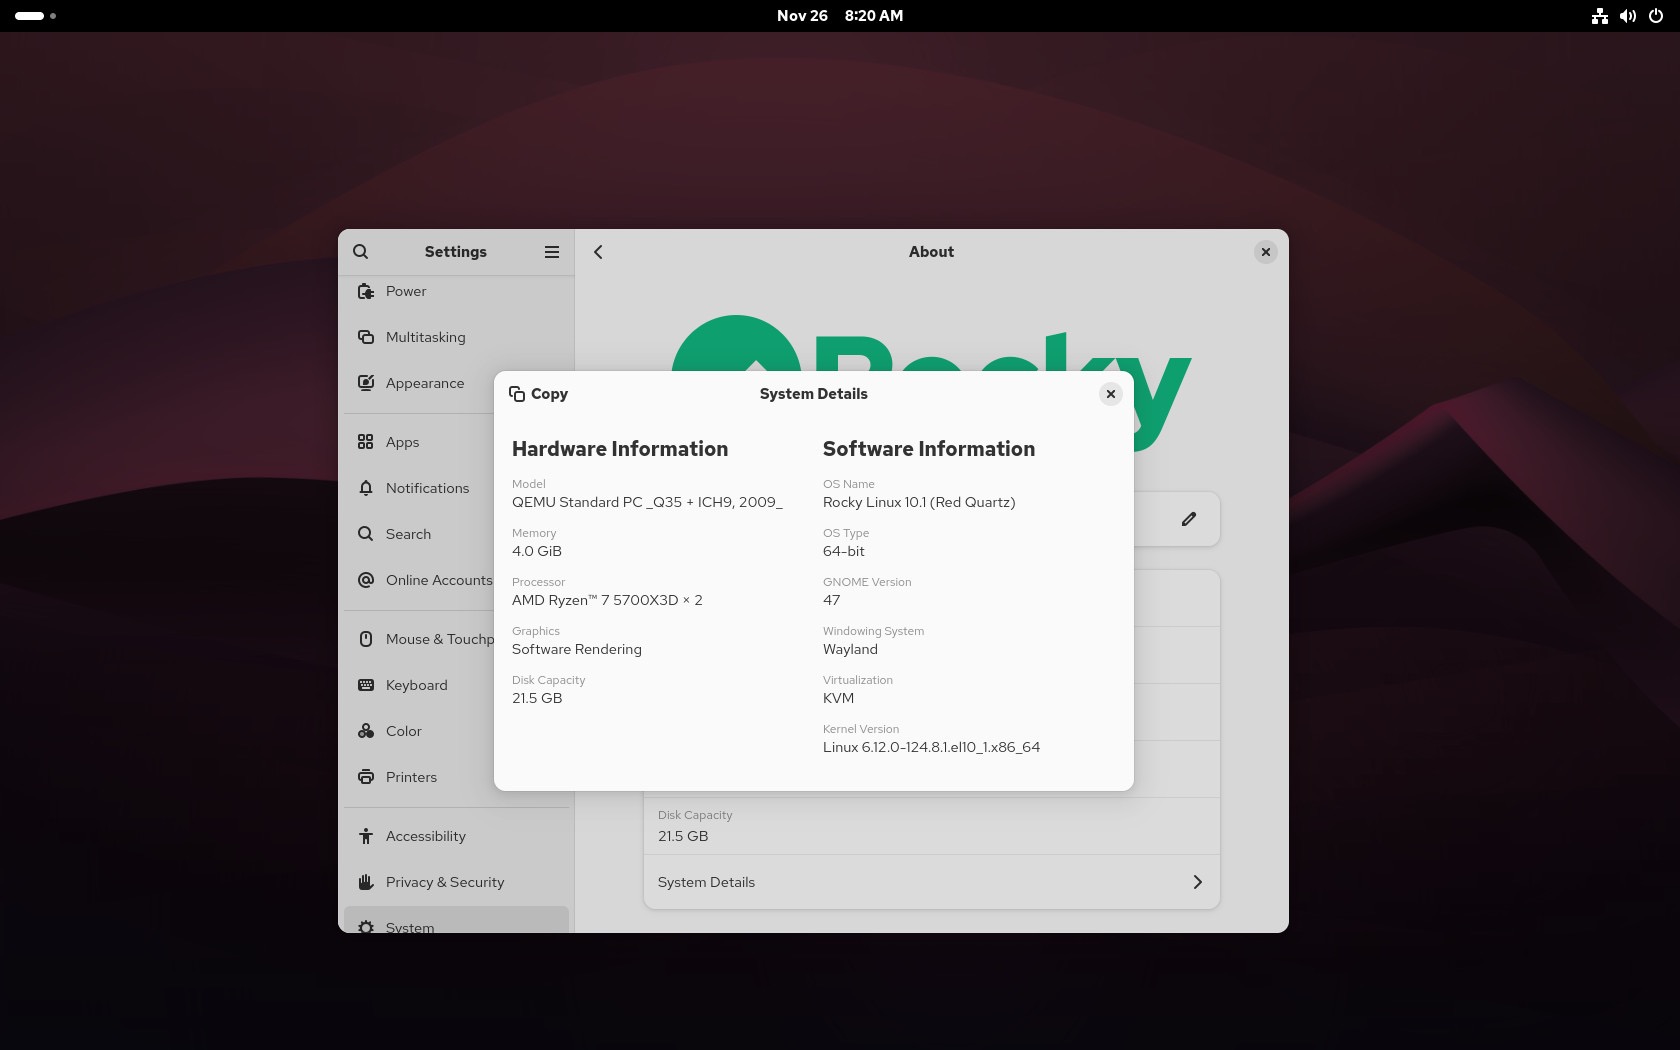This screenshot has width=1680, height=1050.
Task: Open Accessibility settings
Action: 426,836
